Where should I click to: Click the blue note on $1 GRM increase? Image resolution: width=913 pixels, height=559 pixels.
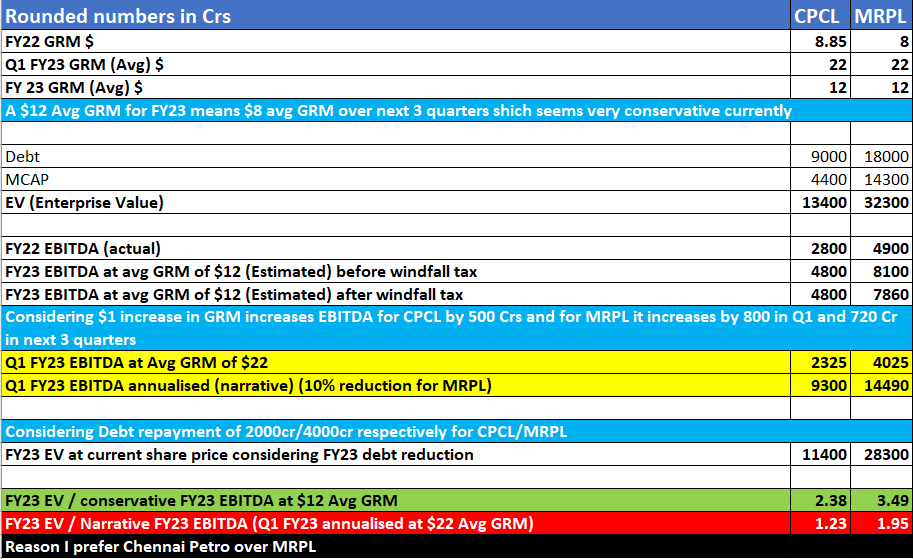point(456,328)
